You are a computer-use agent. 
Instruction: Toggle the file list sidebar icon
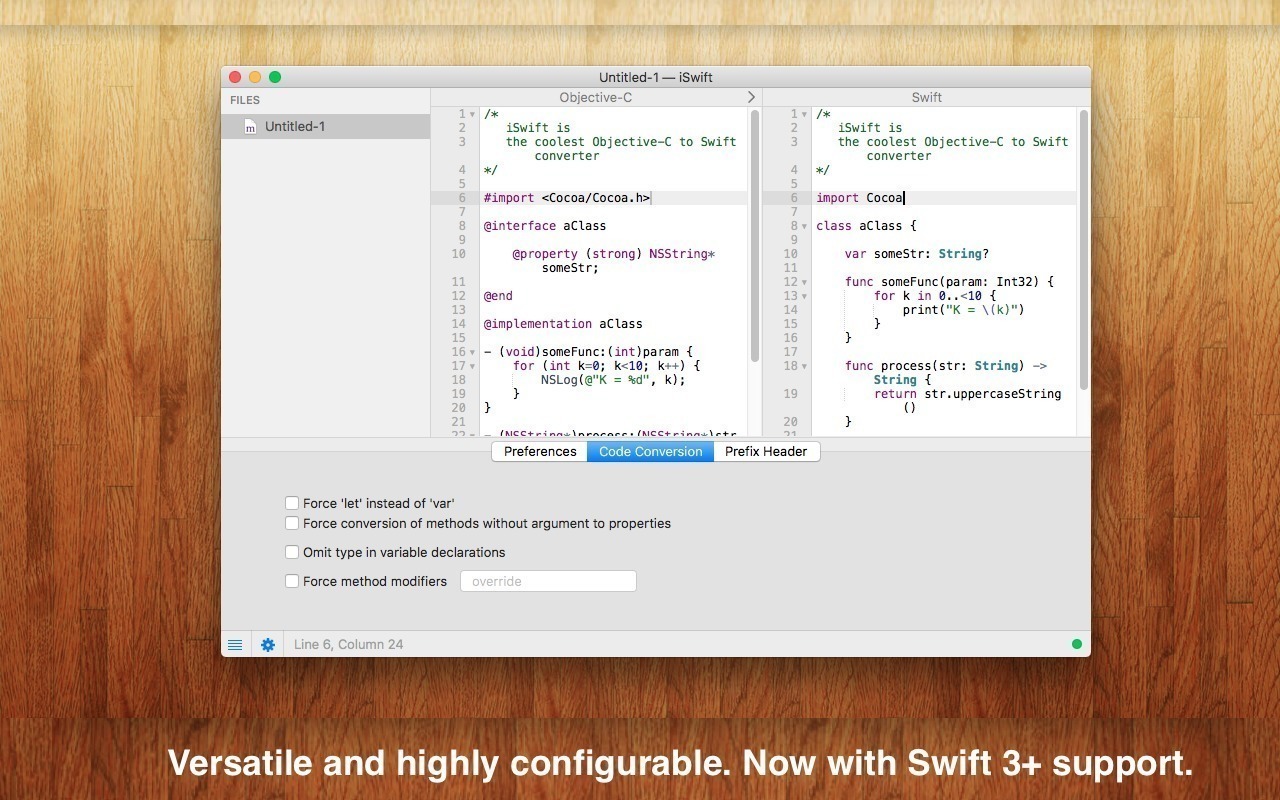coord(235,645)
